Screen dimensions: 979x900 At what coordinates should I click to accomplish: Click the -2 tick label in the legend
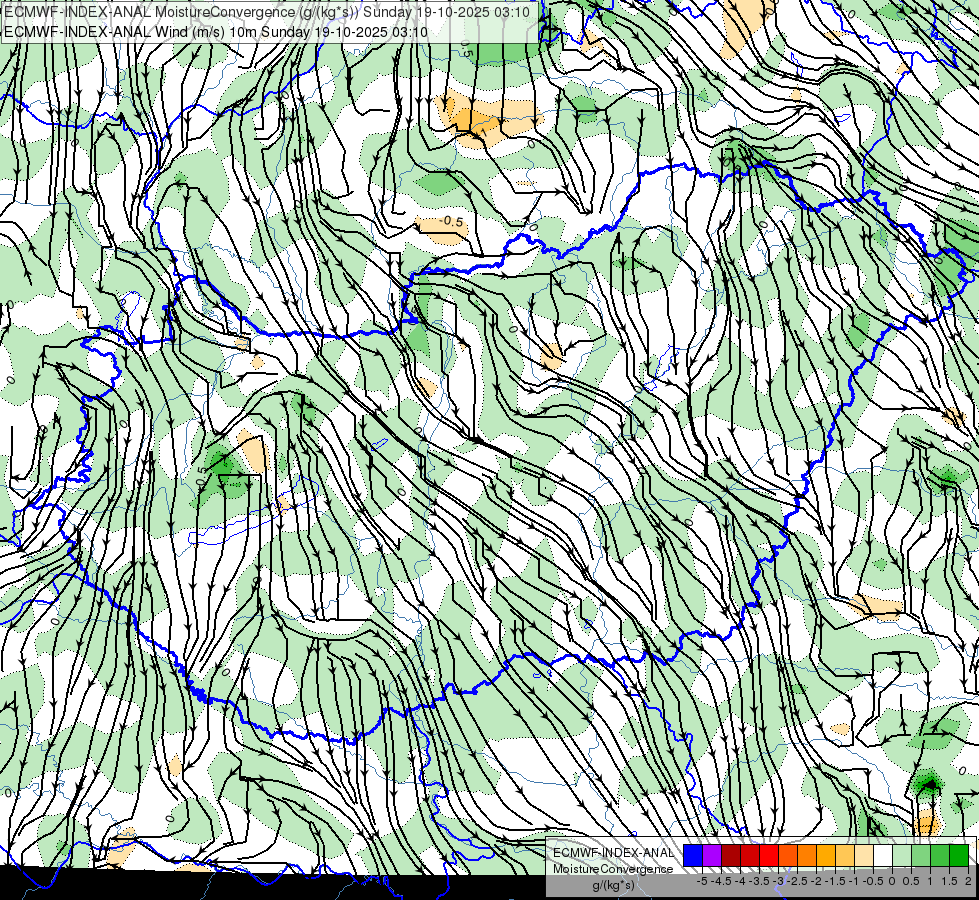click(816, 881)
